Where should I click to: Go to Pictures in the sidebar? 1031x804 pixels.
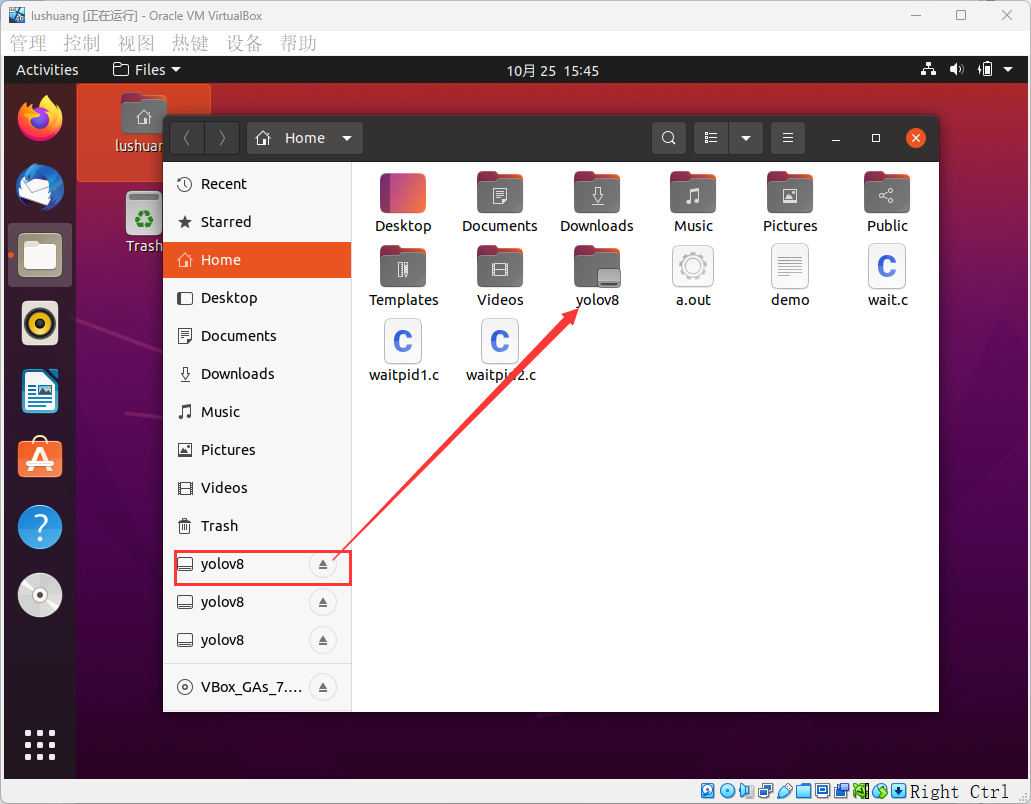point(257,450)
